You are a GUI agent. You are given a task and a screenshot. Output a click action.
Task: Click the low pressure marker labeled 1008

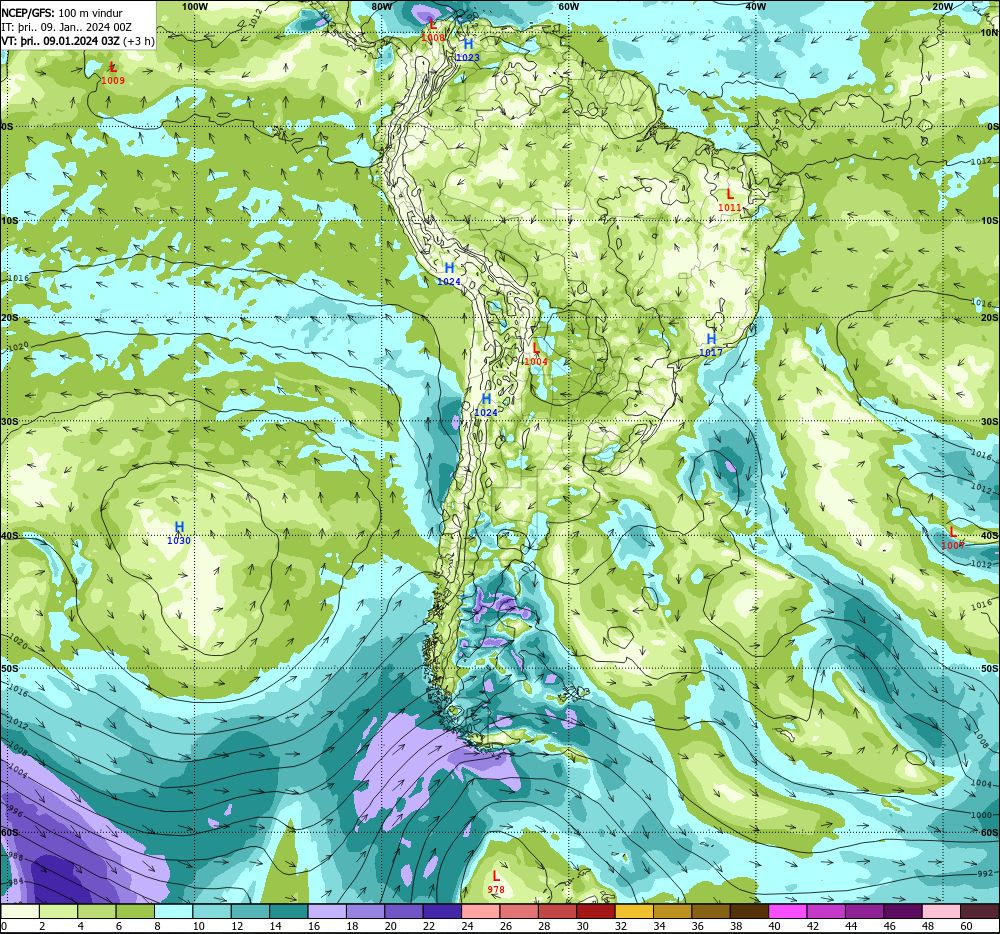tap(433, 30)
